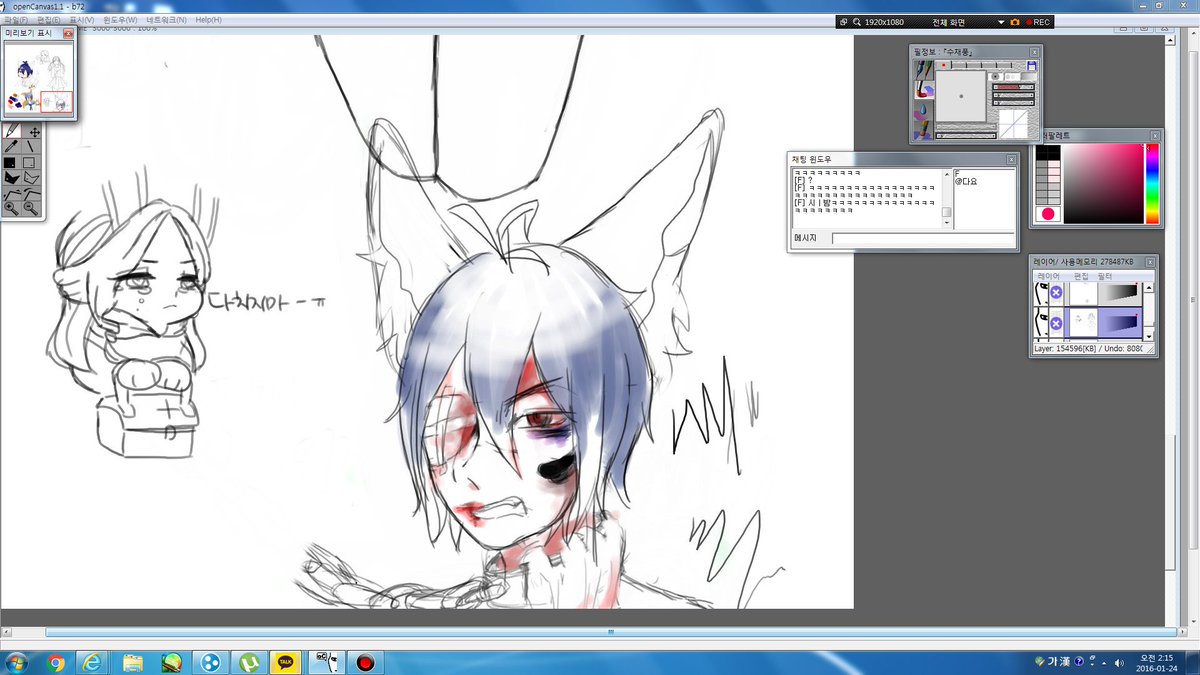The image size is (1200, 675).
Task: Pick a color in the saturation square
Action: click(1103, 183)
